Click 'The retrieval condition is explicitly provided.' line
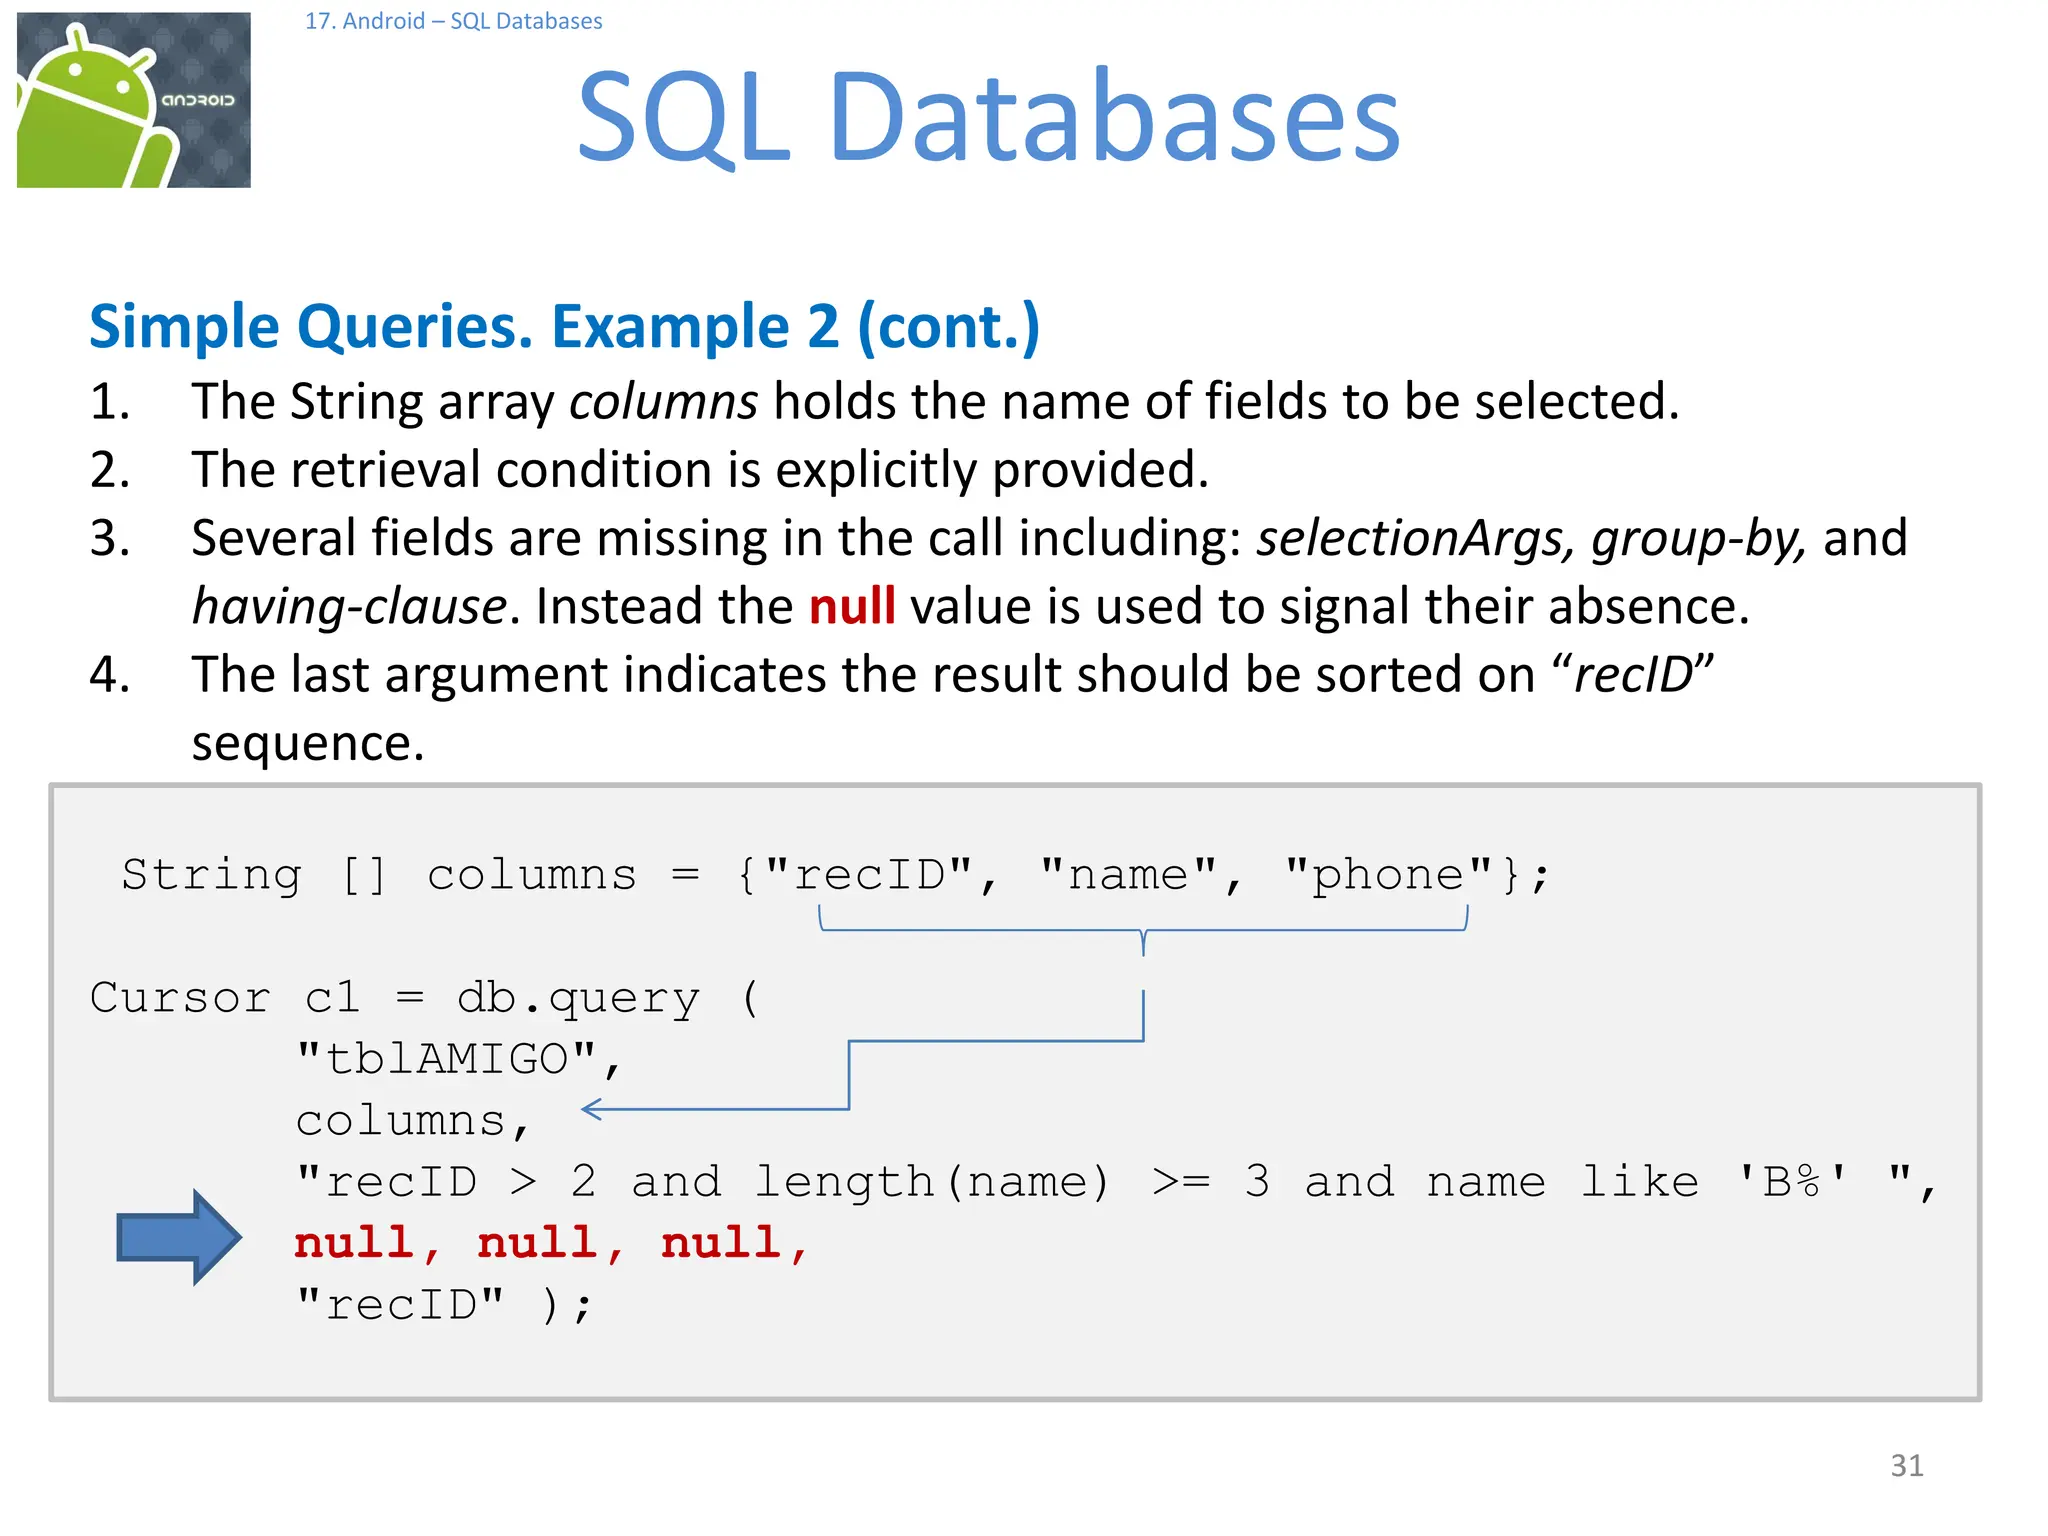 click(x=700, y=470)
